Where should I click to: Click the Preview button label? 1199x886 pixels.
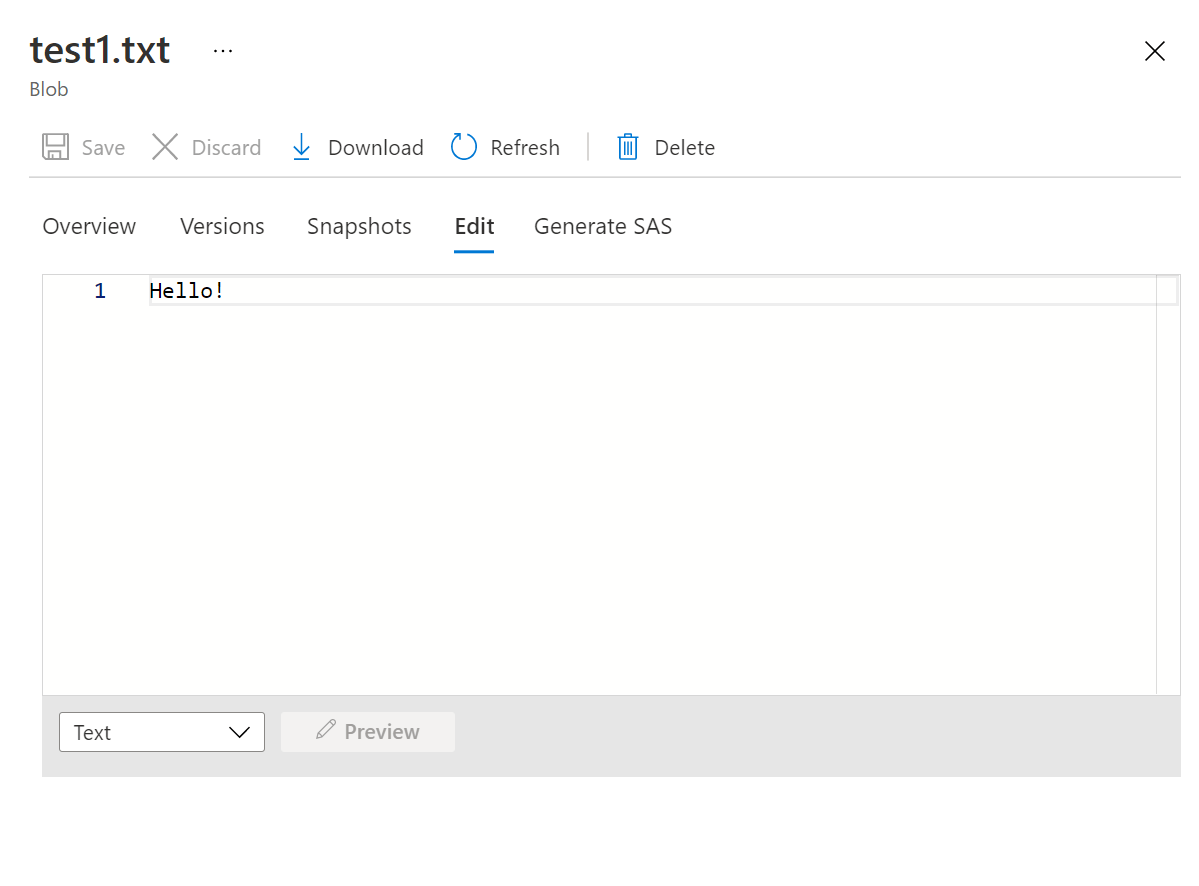(x=382, y=732)
